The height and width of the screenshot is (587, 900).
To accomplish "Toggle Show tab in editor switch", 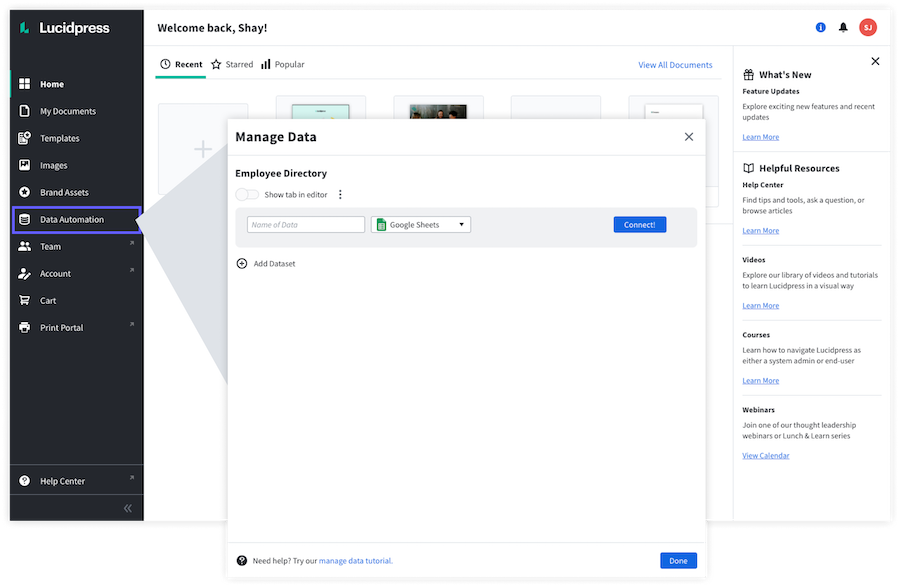I will pos(247,195).
